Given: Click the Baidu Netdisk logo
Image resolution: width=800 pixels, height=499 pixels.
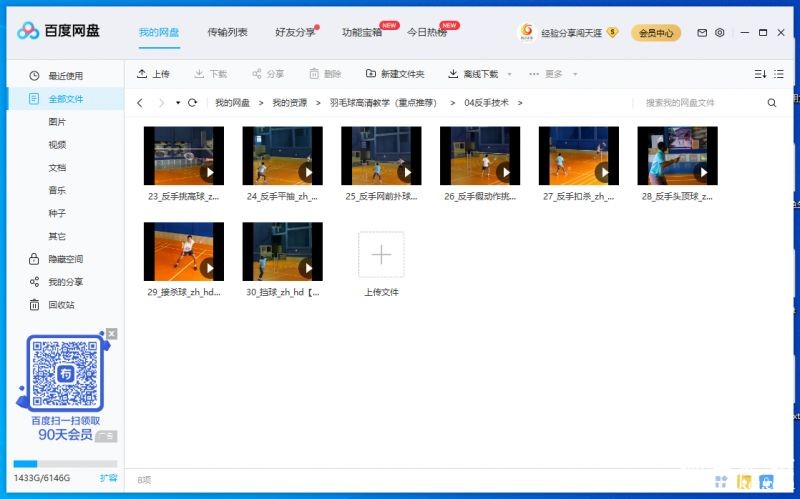Looking at the screenshot, I should [58, 31].
